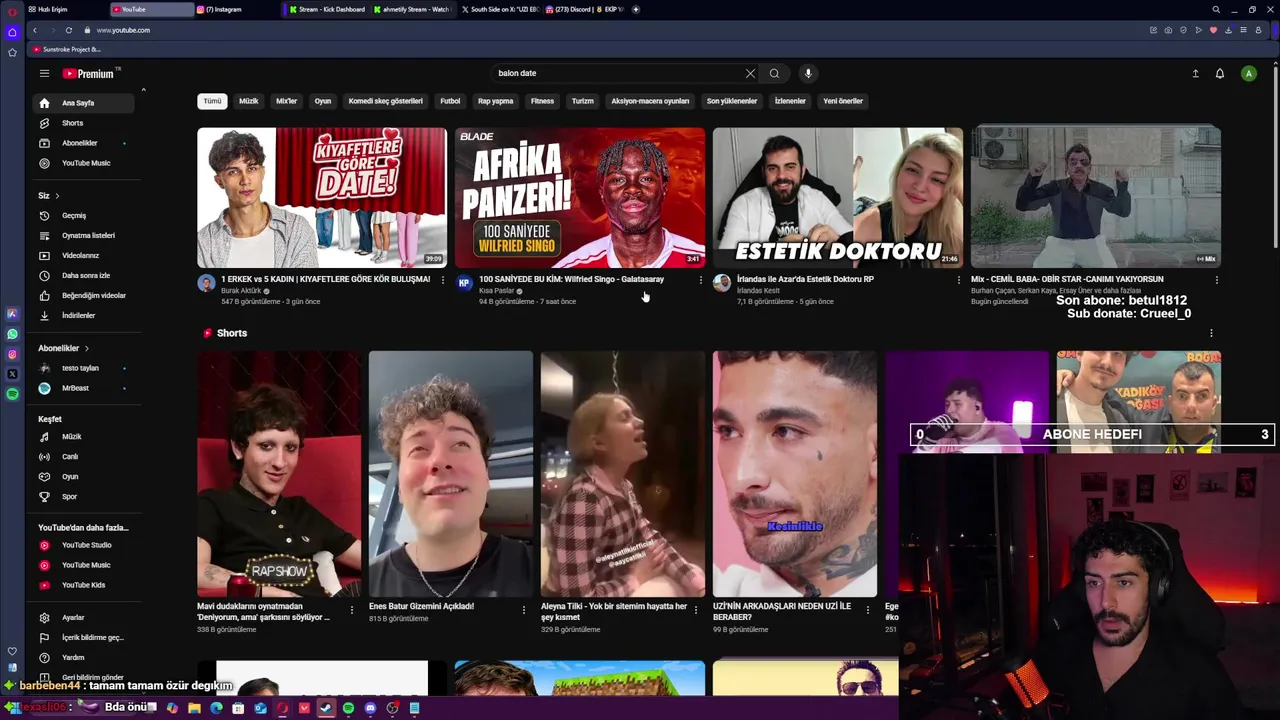Click the browser reload button
Screen dimensions: 1280x720
click(68, 30)
